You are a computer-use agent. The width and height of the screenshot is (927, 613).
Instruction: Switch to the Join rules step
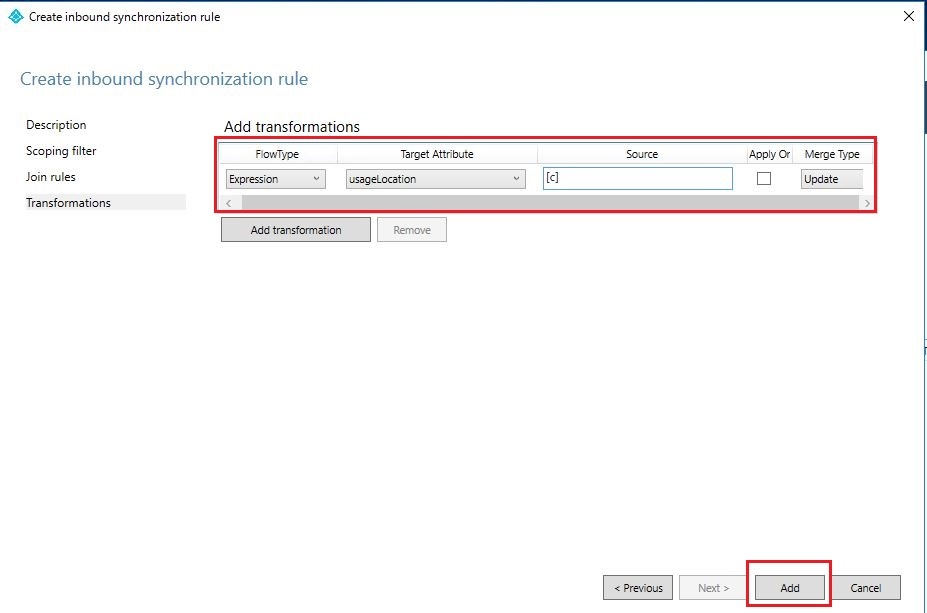point(51,177)
